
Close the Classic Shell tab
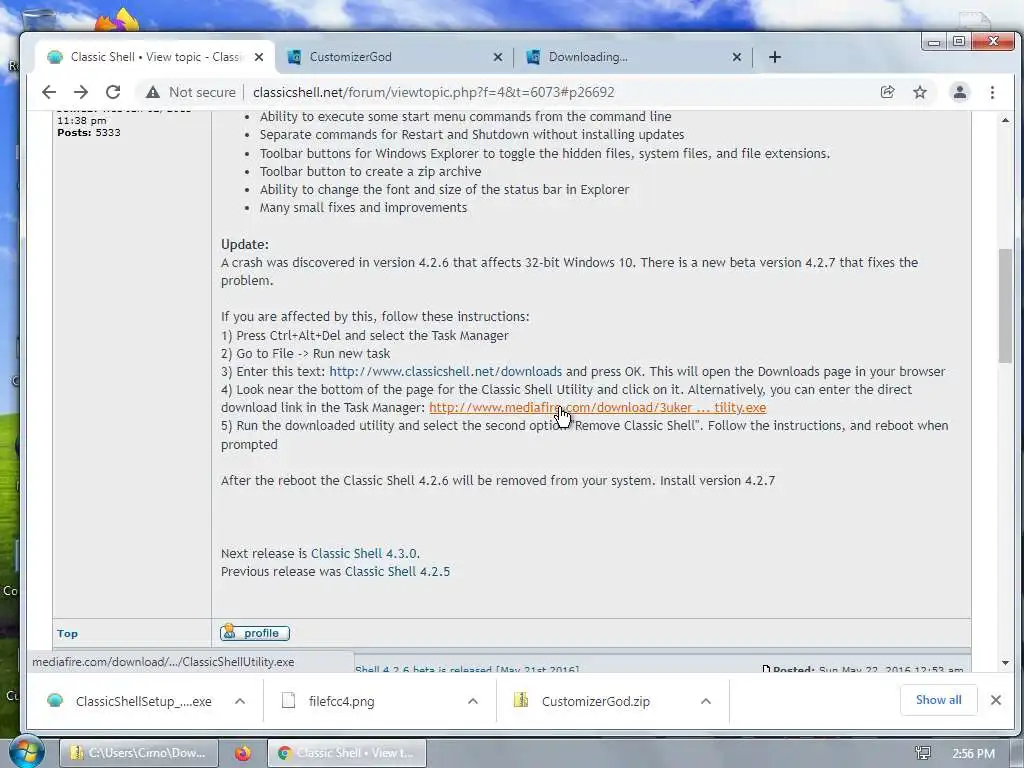(259, 57)
